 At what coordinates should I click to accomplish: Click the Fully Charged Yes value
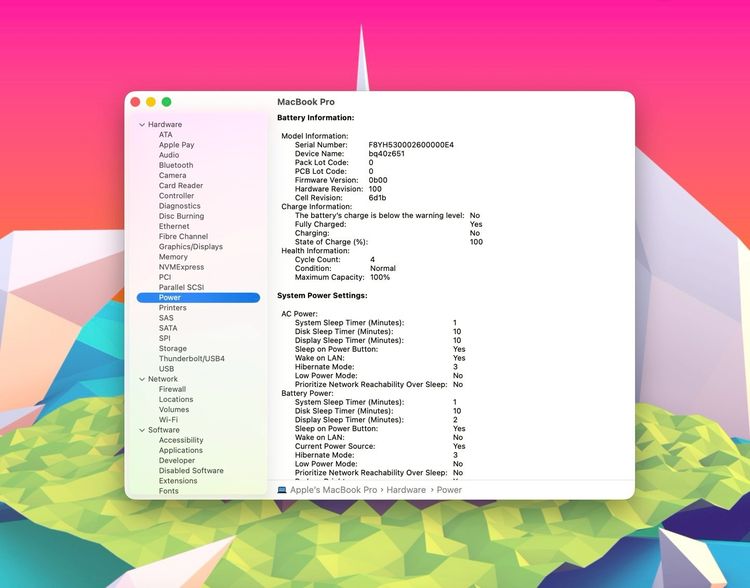[476, 224]
